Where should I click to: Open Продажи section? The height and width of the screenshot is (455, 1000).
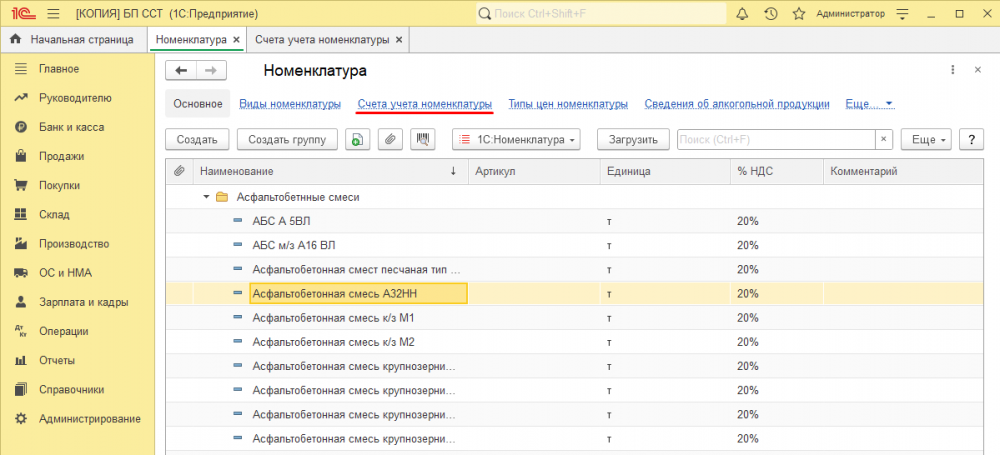(61, 156)
